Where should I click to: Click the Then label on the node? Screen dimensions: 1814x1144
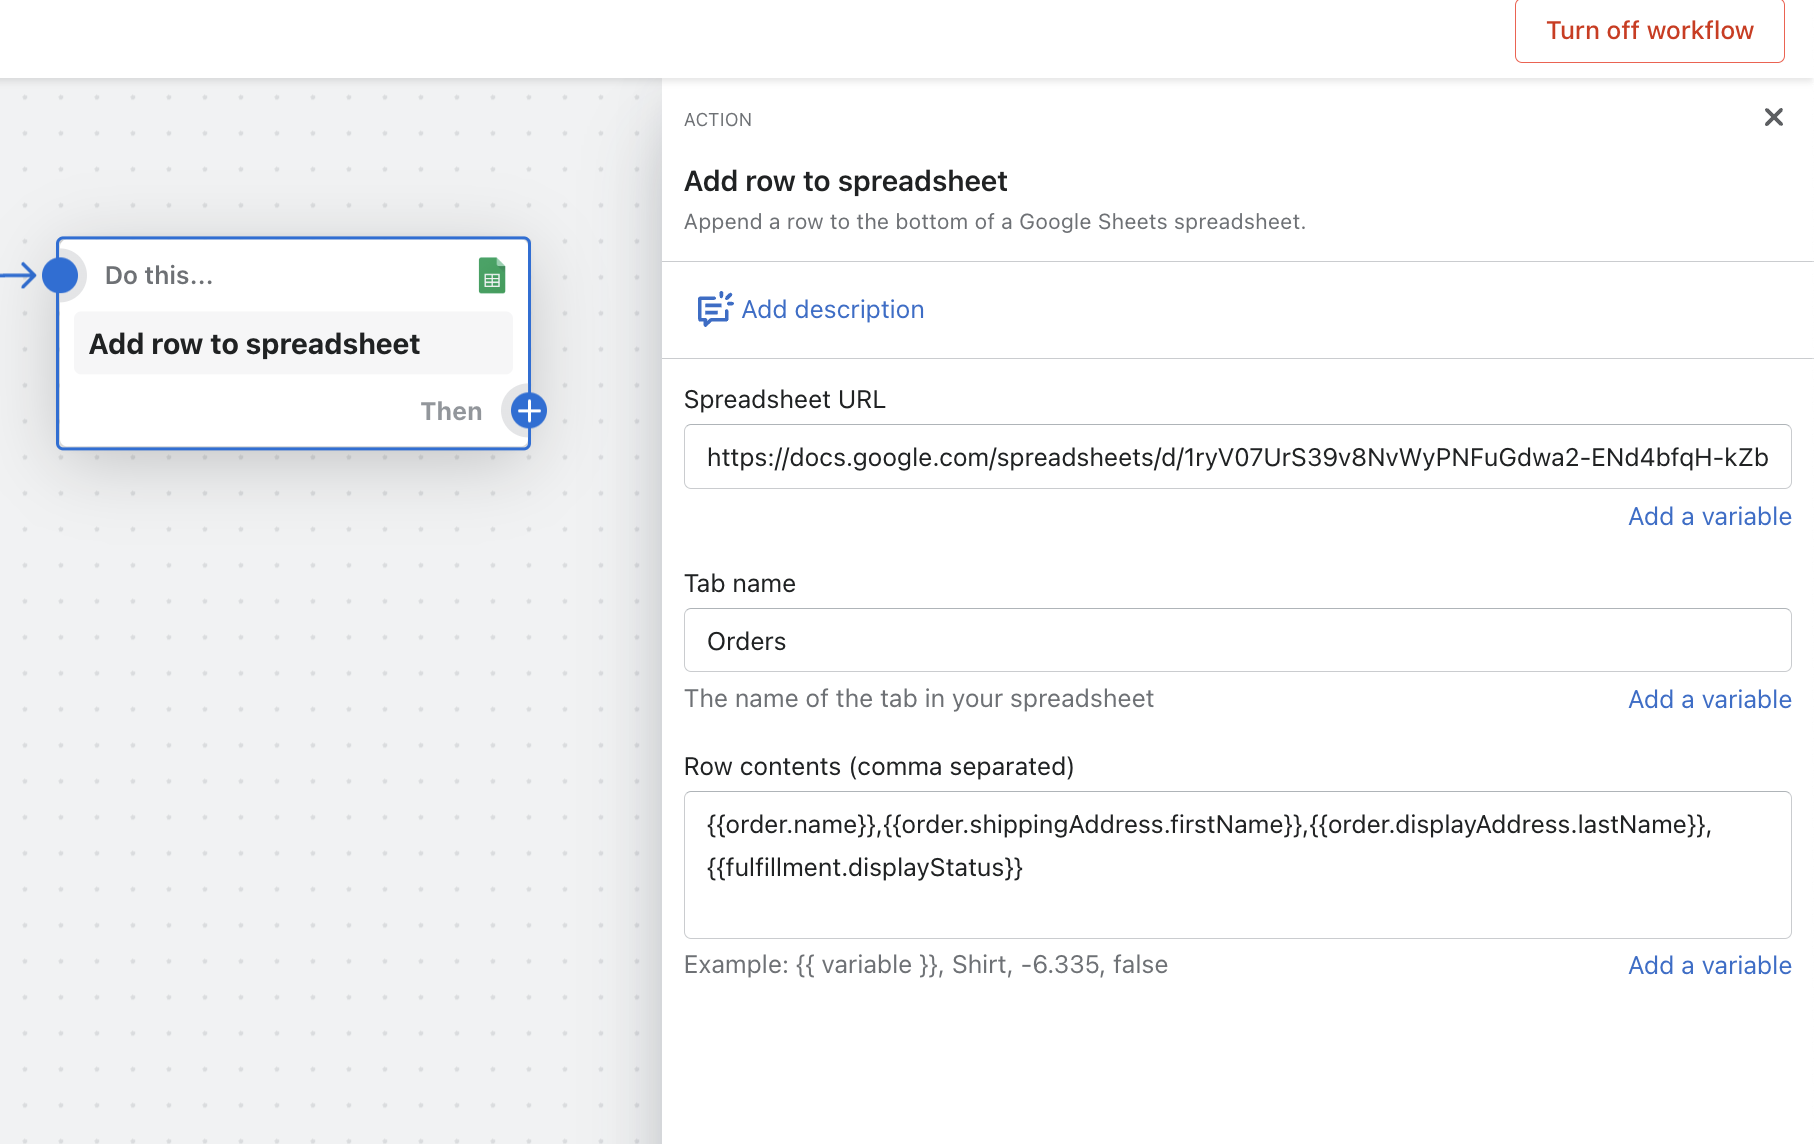(x=451, y=411)
